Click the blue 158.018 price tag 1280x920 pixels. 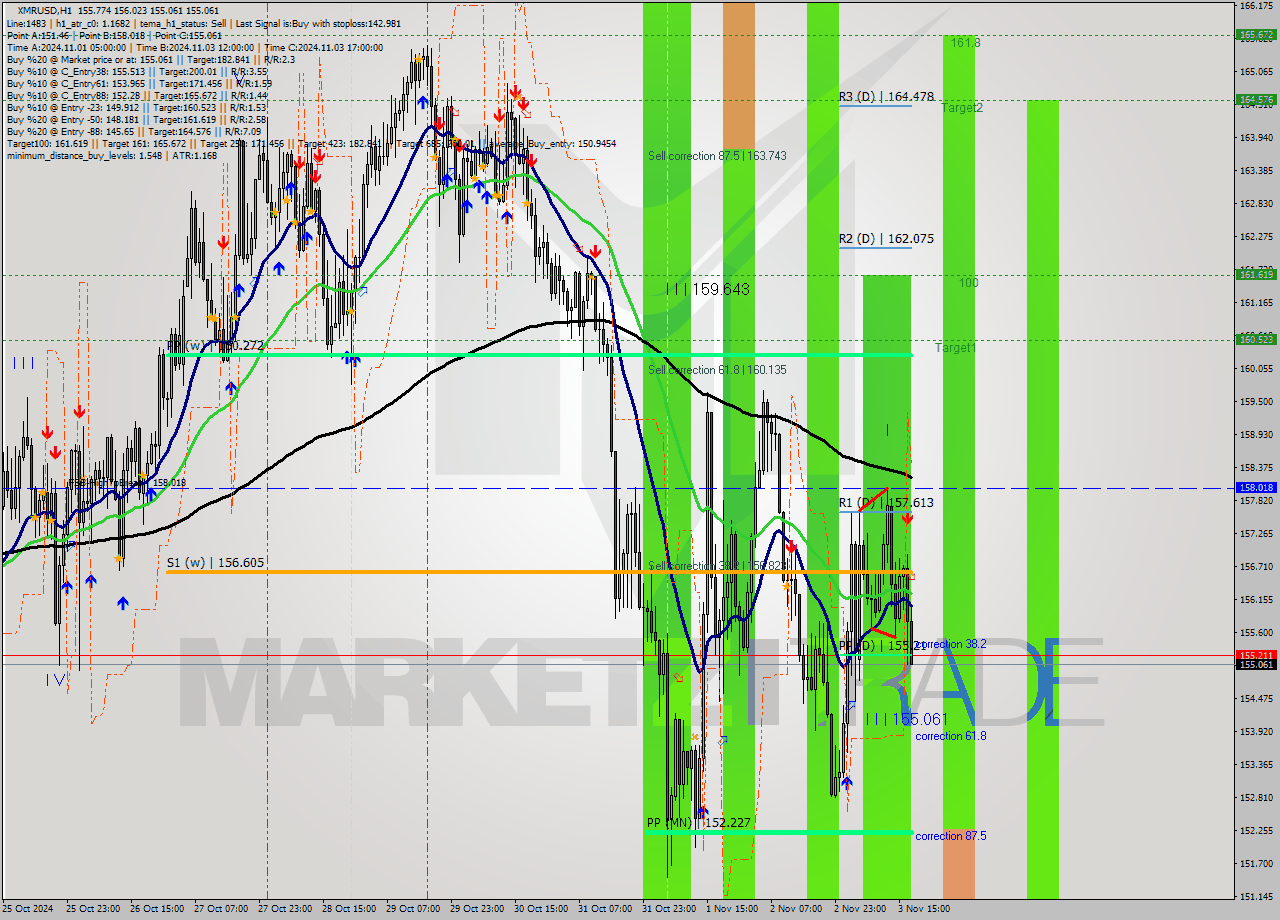(1256, 488)
